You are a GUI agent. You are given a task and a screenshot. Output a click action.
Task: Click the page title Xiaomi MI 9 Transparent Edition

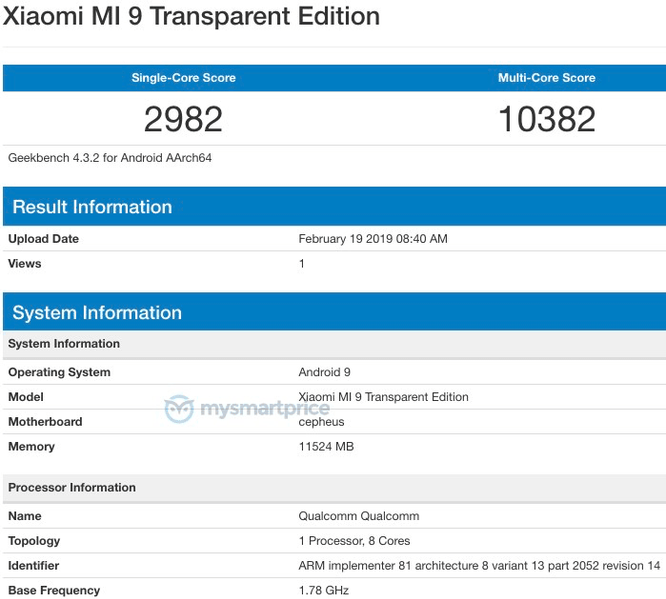192,17
